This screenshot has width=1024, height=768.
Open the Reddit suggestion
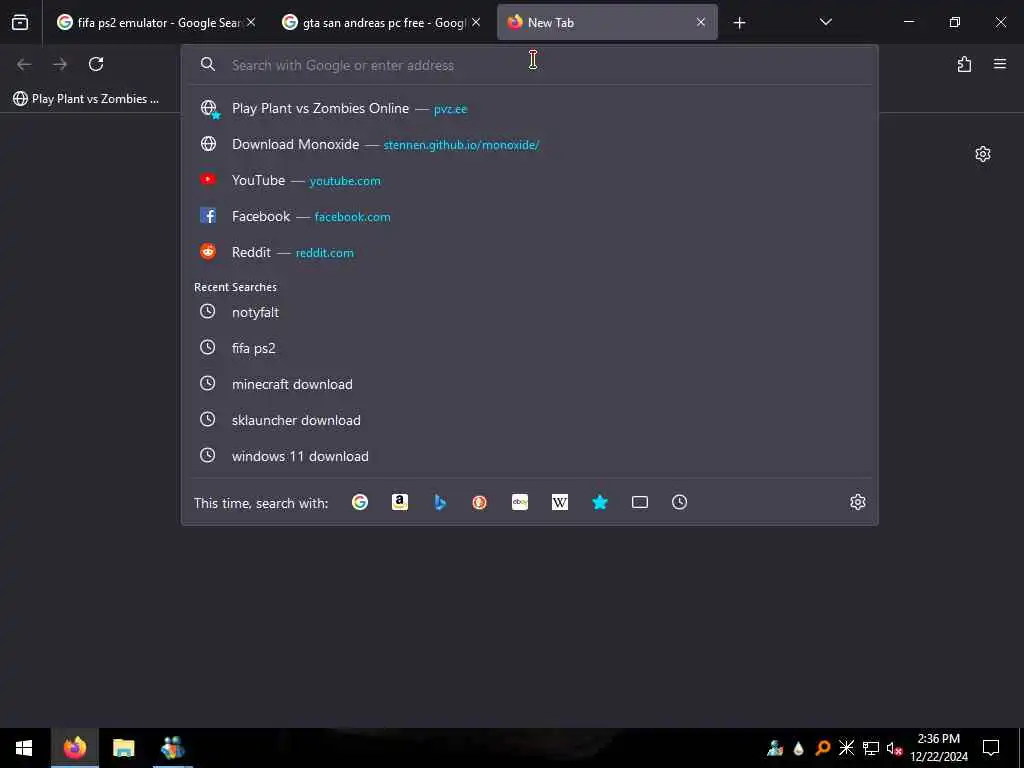[x=529, y=252]
